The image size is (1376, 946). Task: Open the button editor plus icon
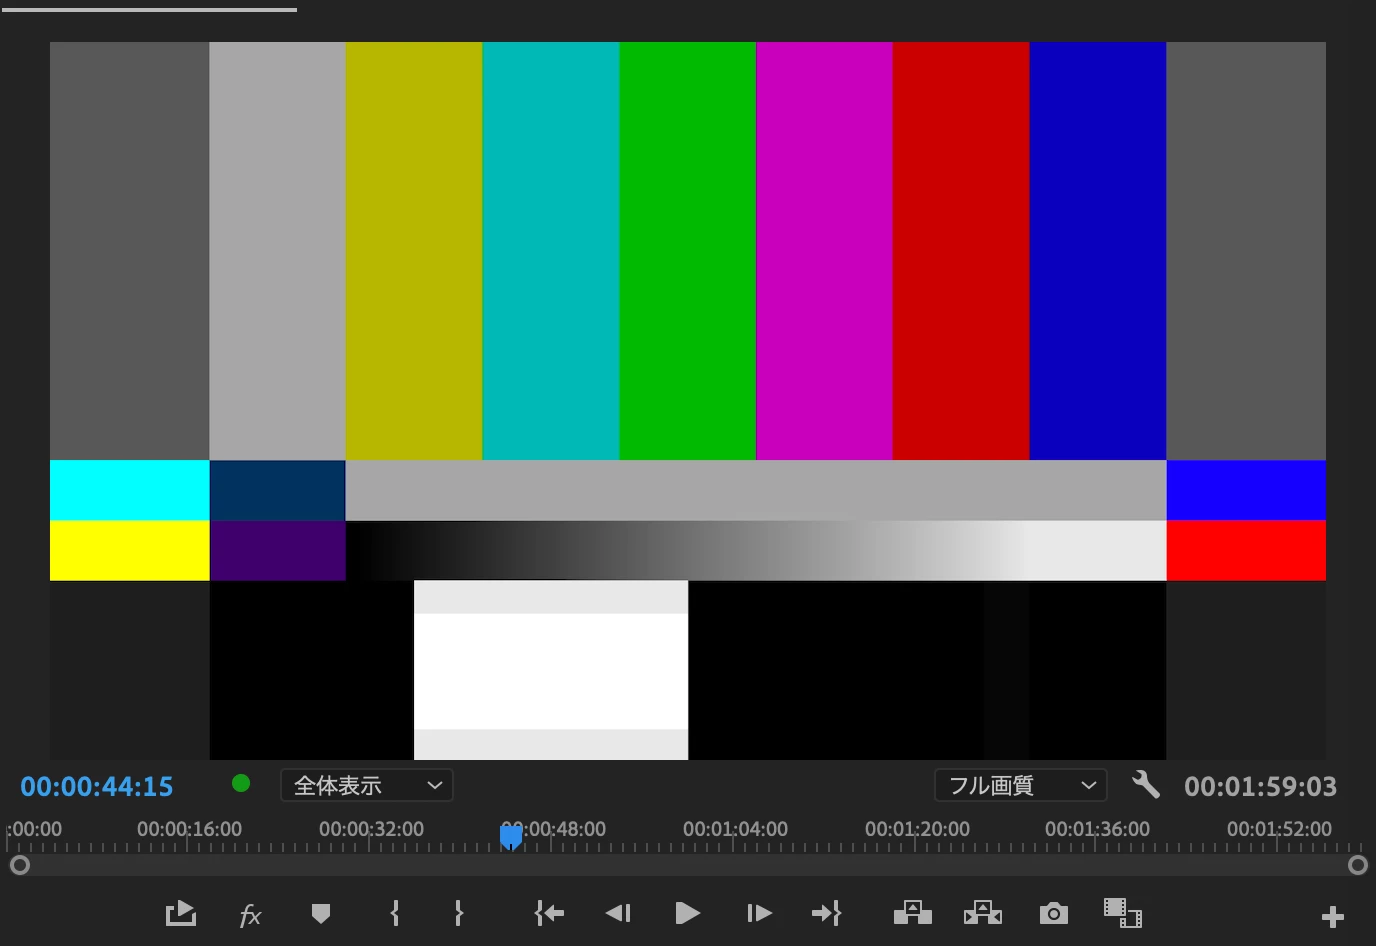point(1332,916)
